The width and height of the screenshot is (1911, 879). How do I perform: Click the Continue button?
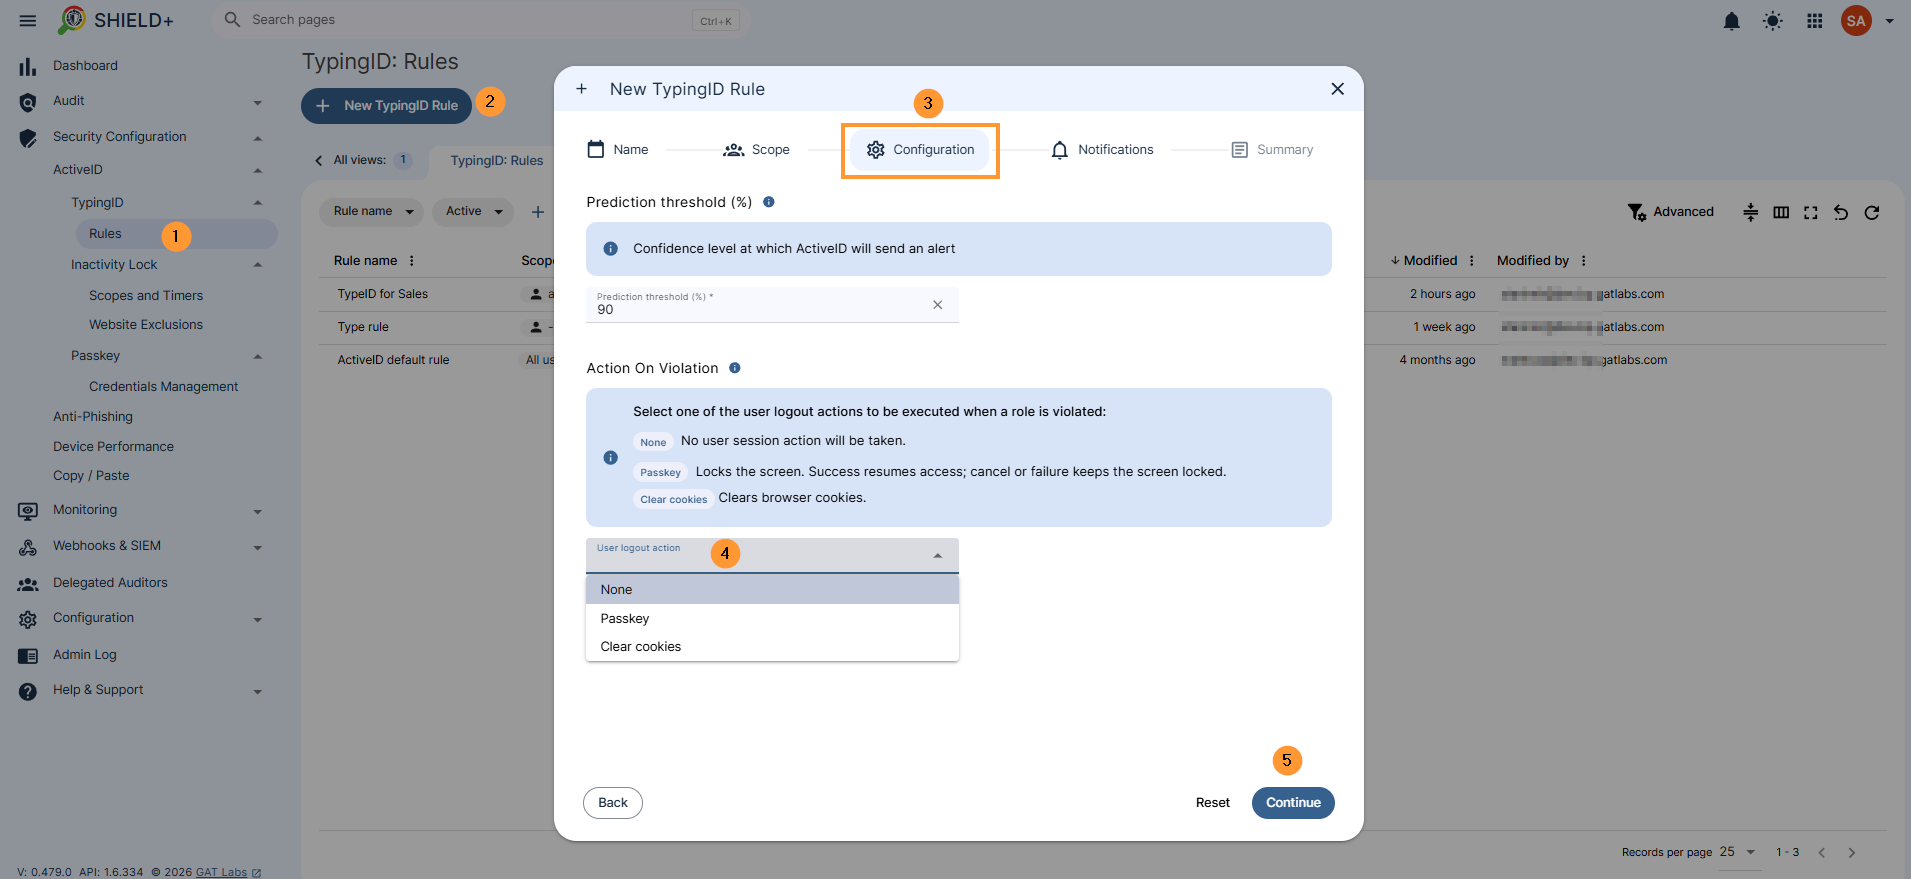click(x=1293, y=803)
